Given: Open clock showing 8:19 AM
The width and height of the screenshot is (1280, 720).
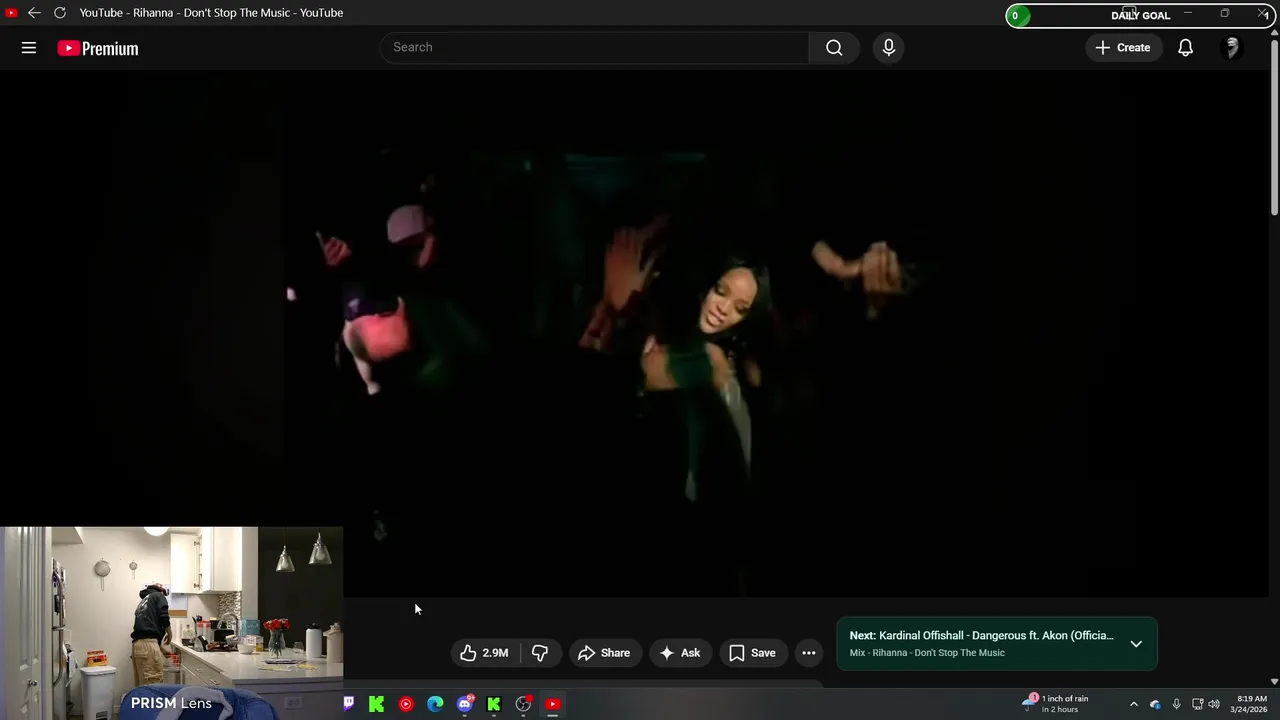Looking at the screenshot, I should click(x=1251, y=704).
